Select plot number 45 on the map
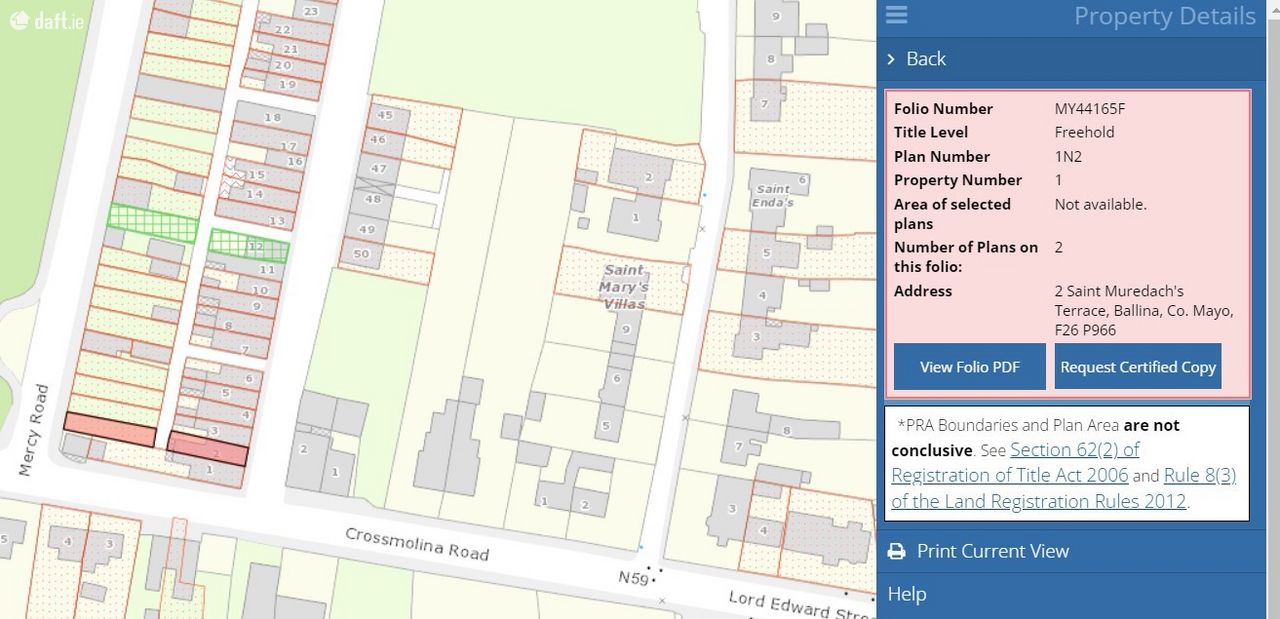Screen dimensions: 1280x619 click(x=386, y=116)
